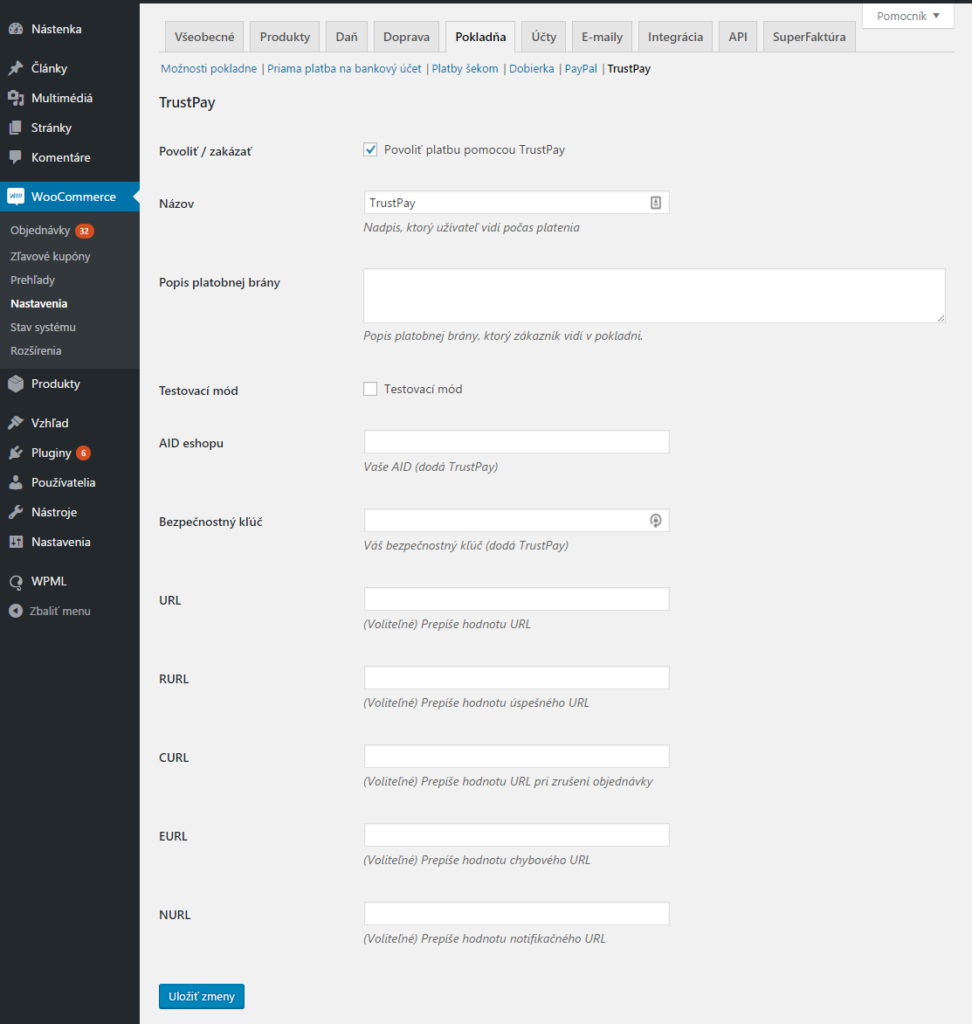Open the Pluginy plugins icon
Screen dimensions: 972x1024
point(17,452)
